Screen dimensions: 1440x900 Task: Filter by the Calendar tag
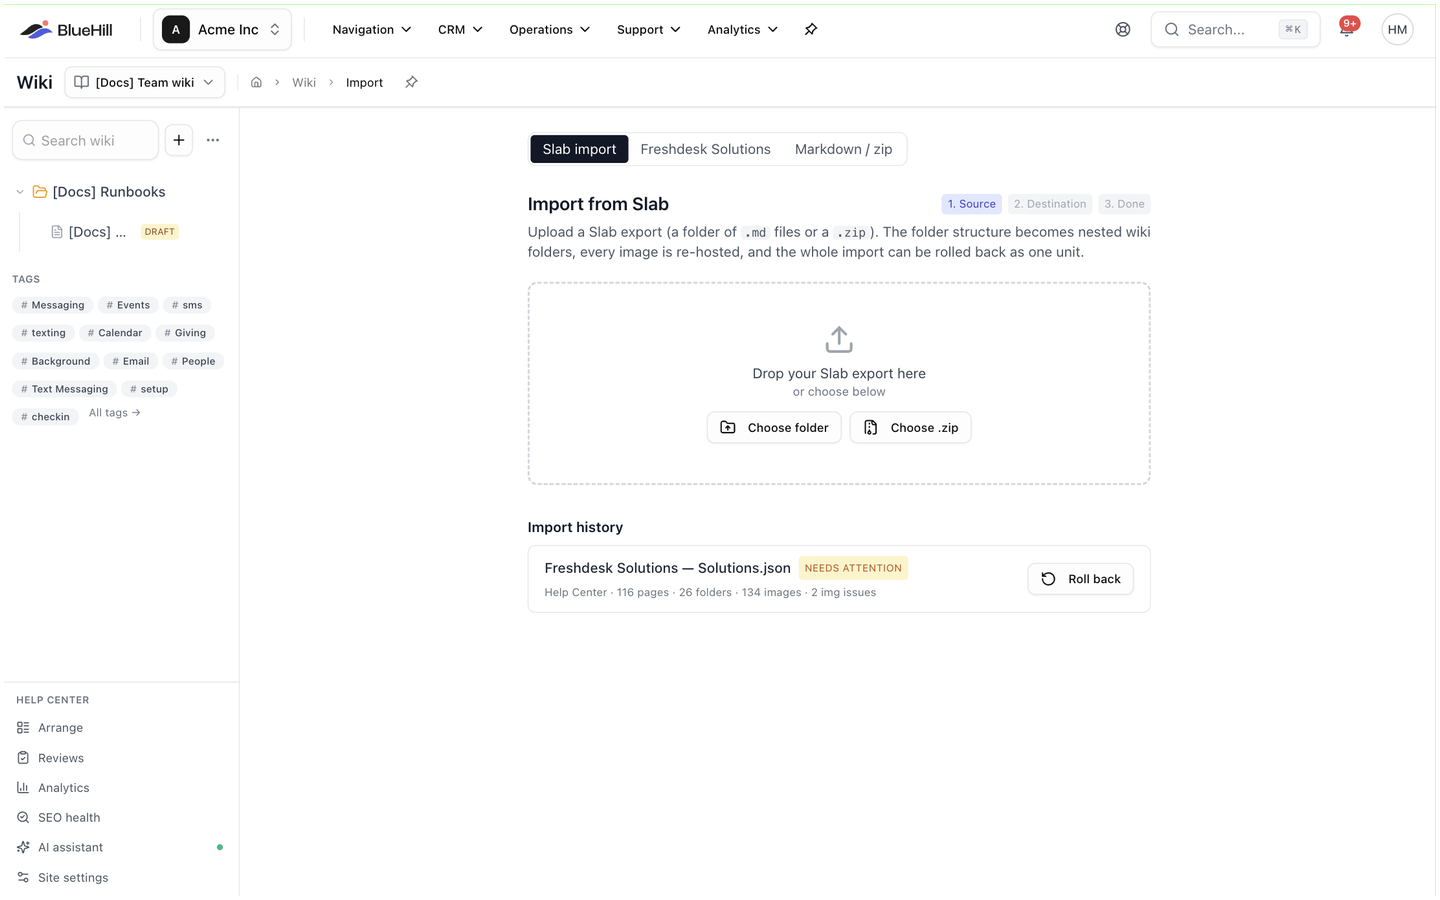tap(115, 333)
